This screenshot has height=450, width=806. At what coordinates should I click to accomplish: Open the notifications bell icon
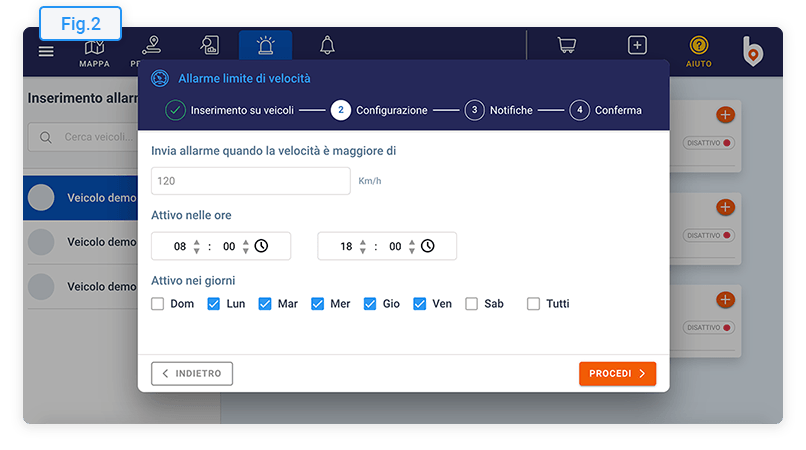(x=327, y=46)
